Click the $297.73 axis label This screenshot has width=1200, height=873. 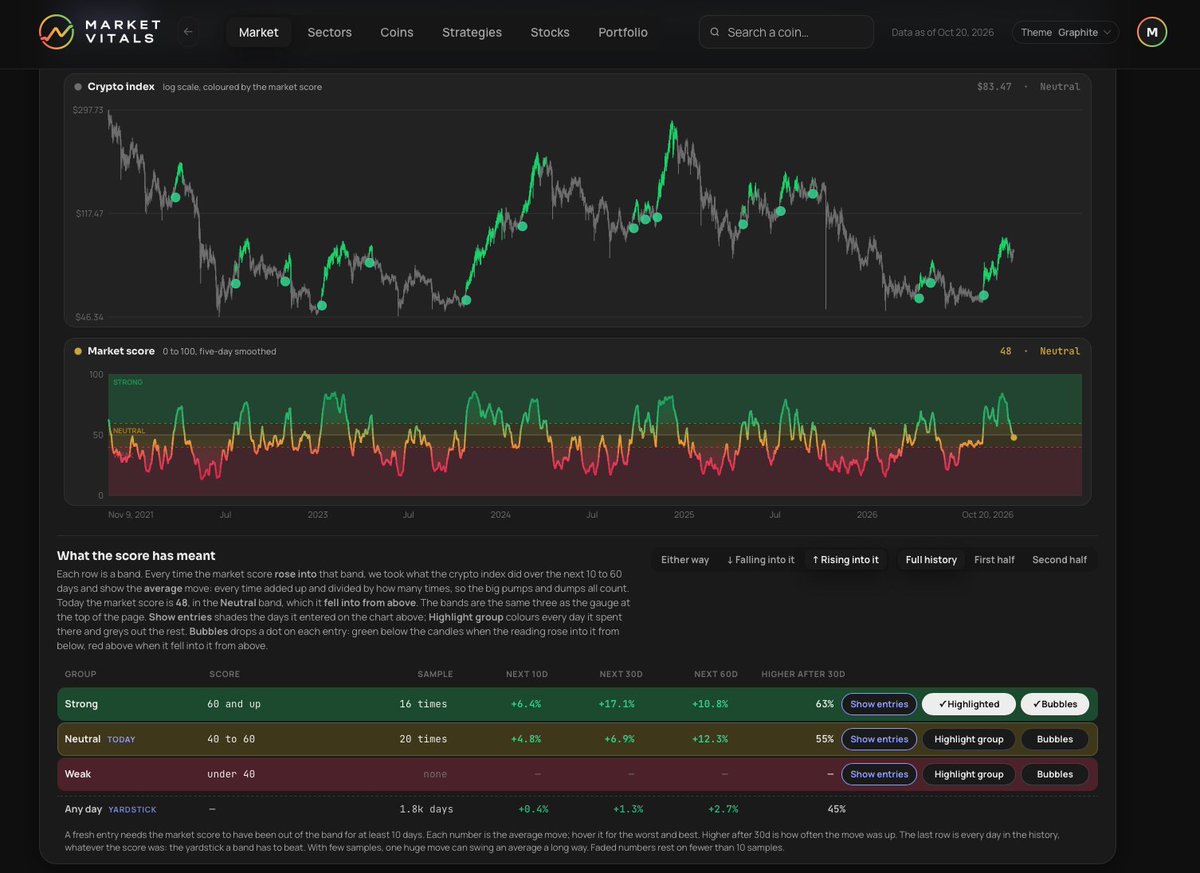point(88,110)
